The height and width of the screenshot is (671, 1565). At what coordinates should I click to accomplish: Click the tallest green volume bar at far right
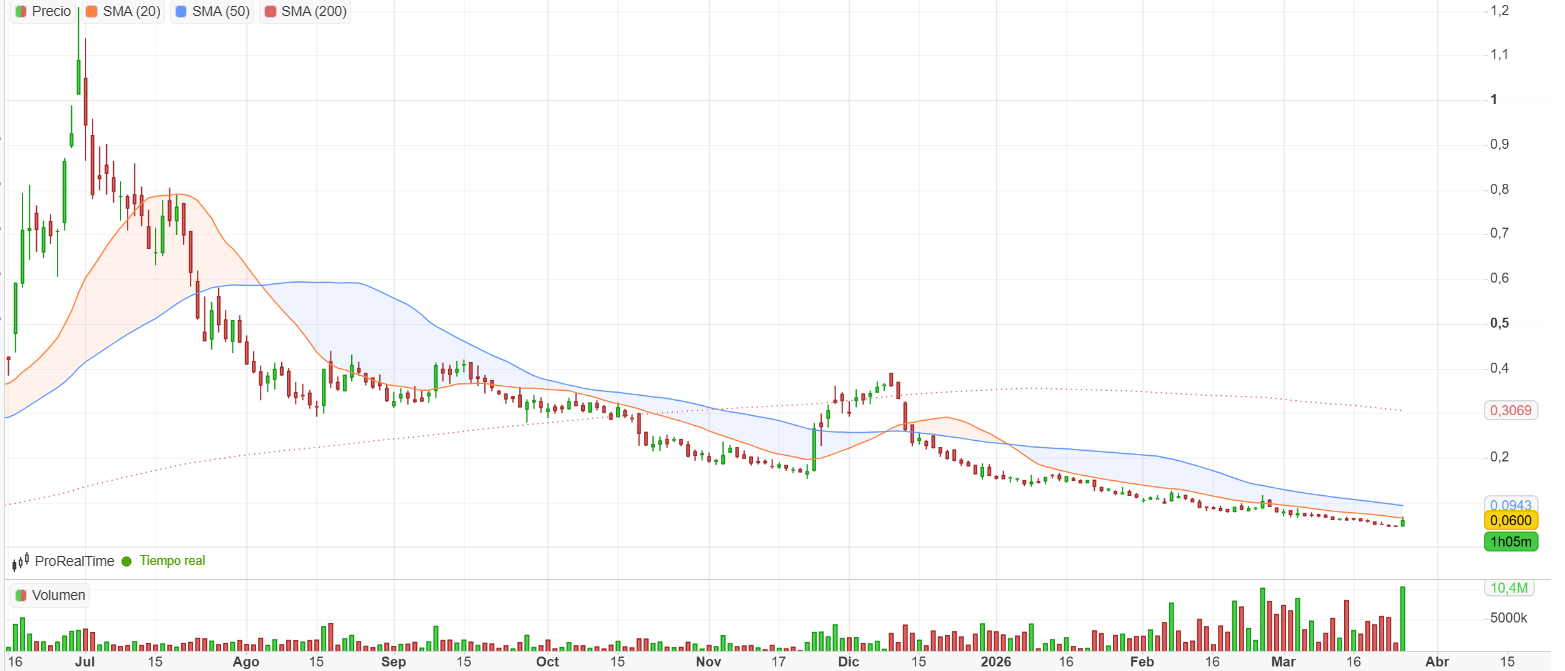(1403, 618)
